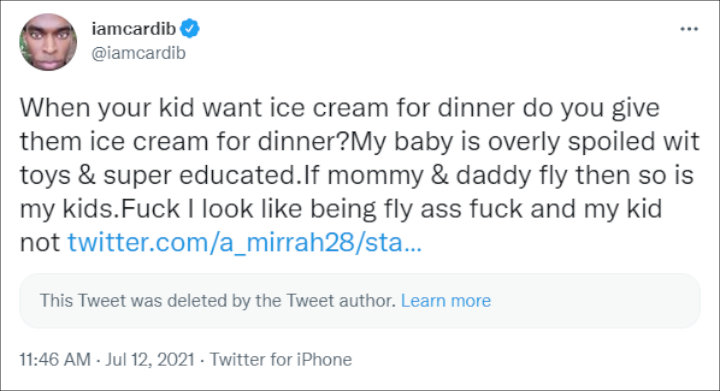The height and width of the screenshot is (391, 720).
Task: Select the deleted Tweet notice box
Action: [360, 301]
